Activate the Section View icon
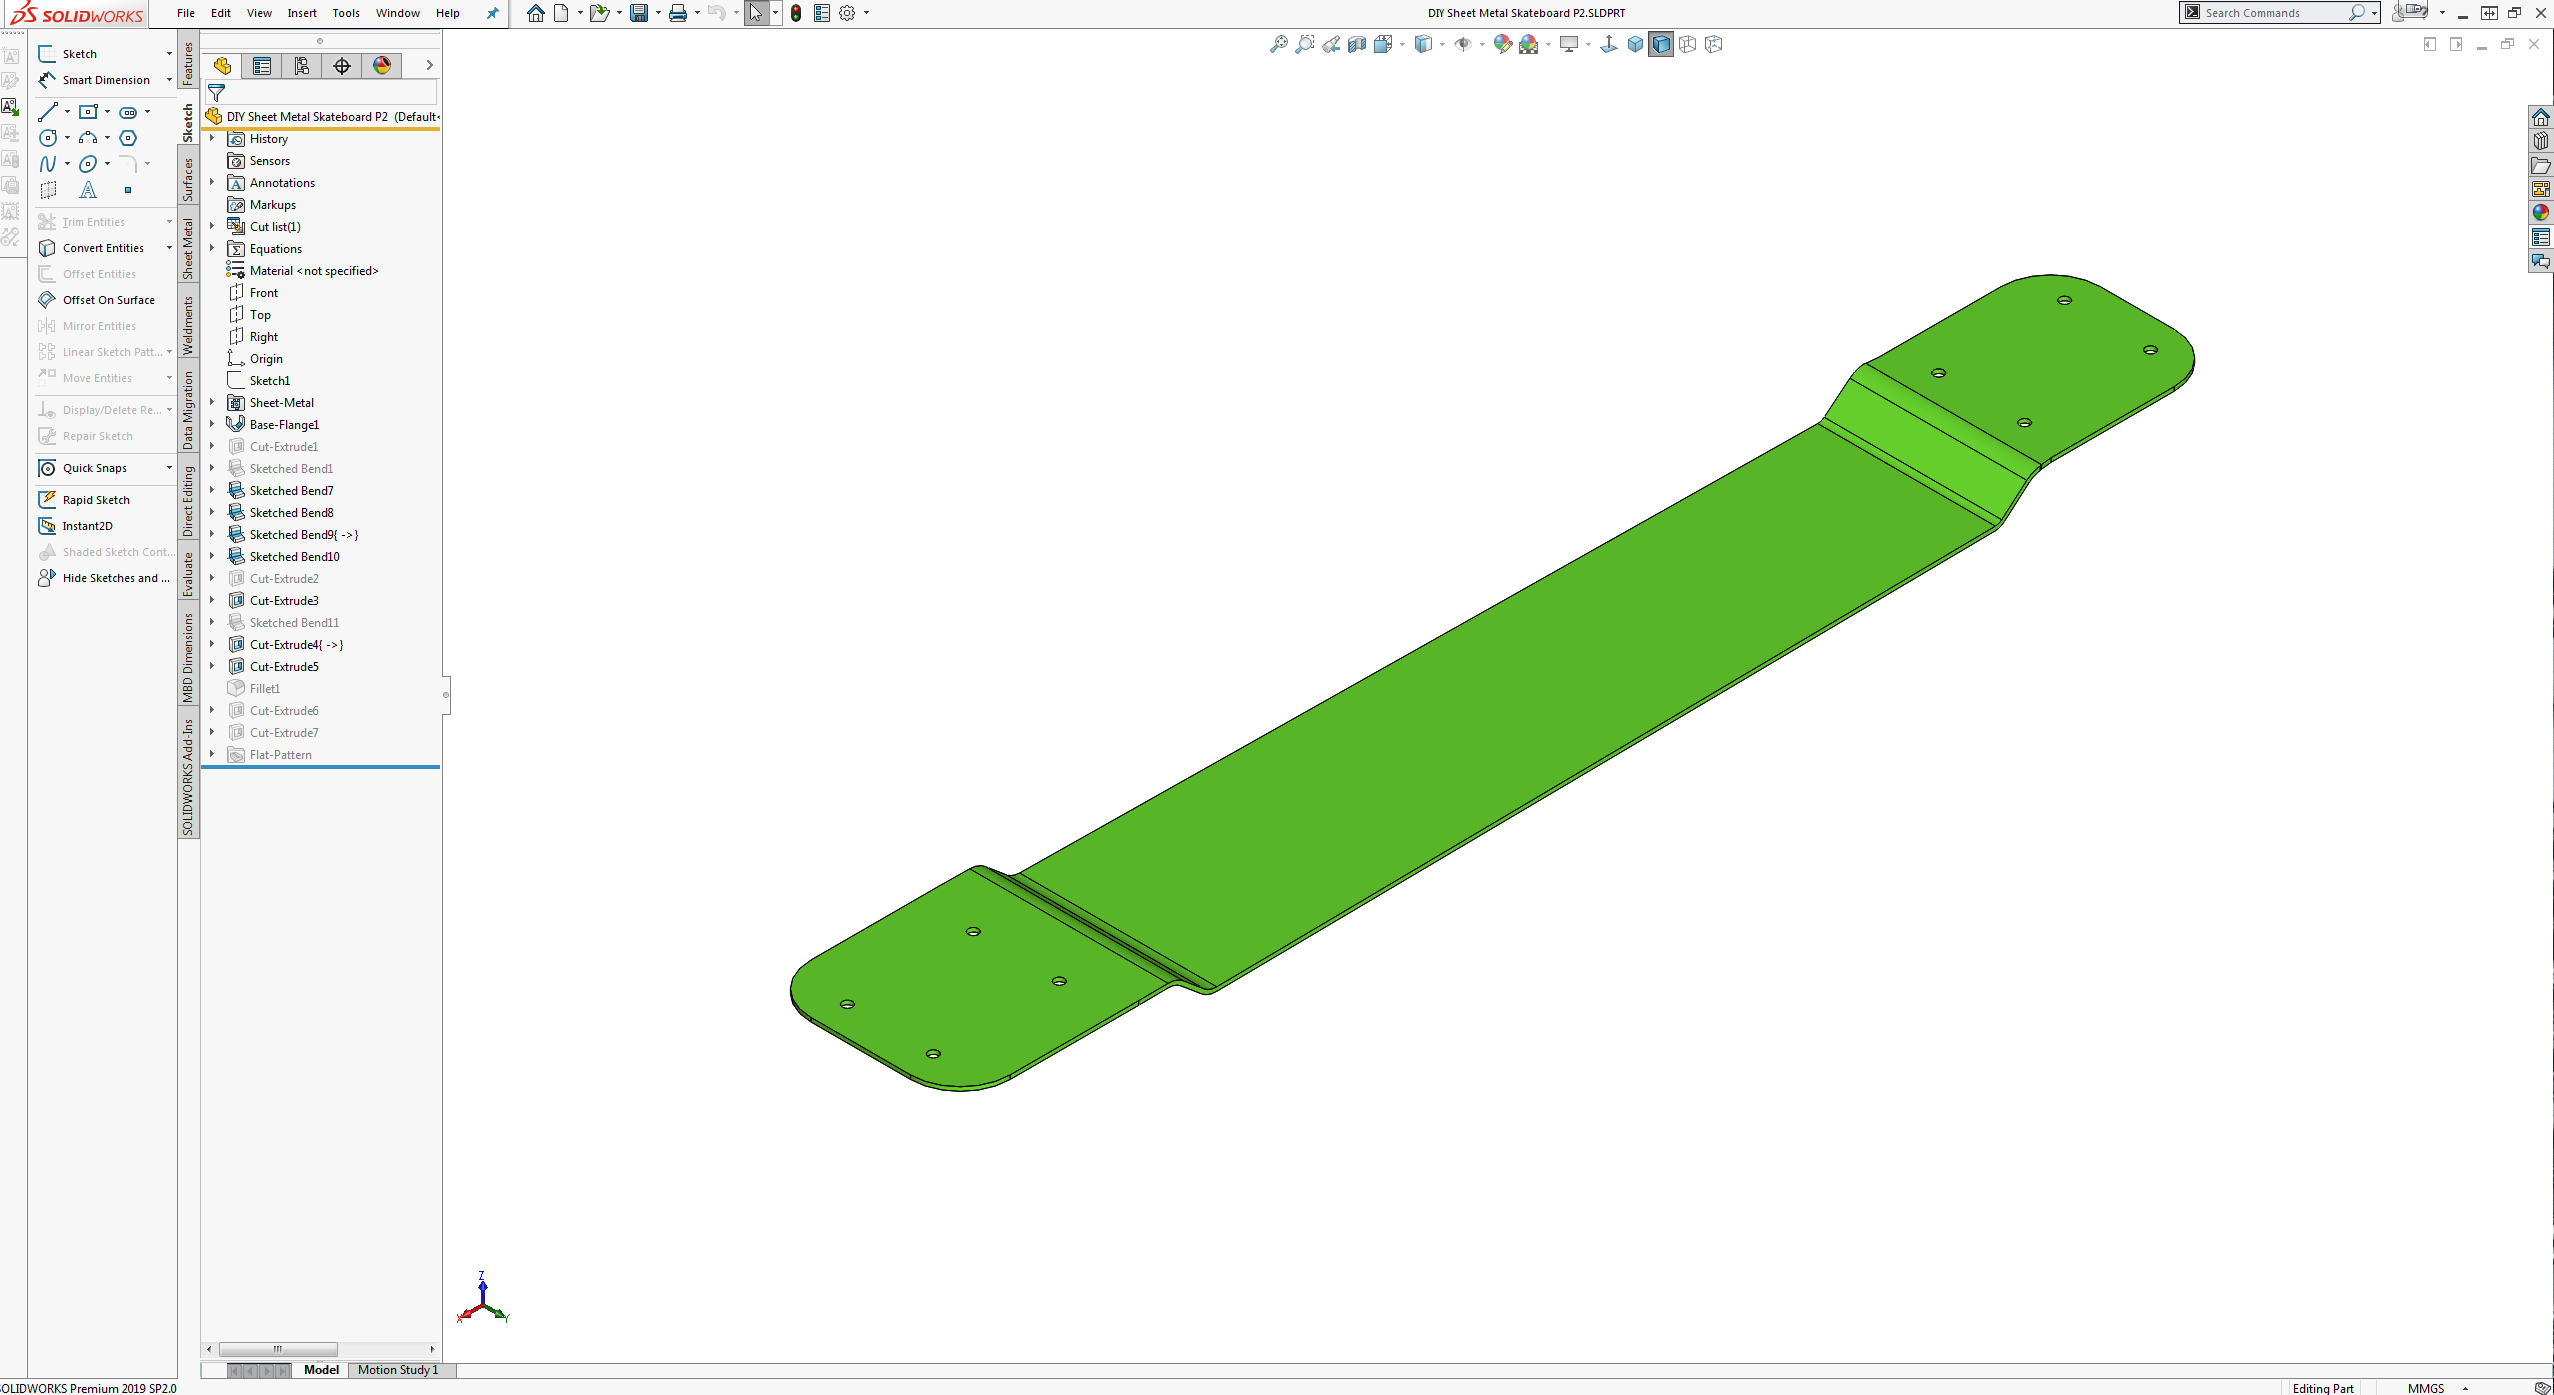Image resolution: width=2554 pixels, height=1395 pixels. 1357,44
